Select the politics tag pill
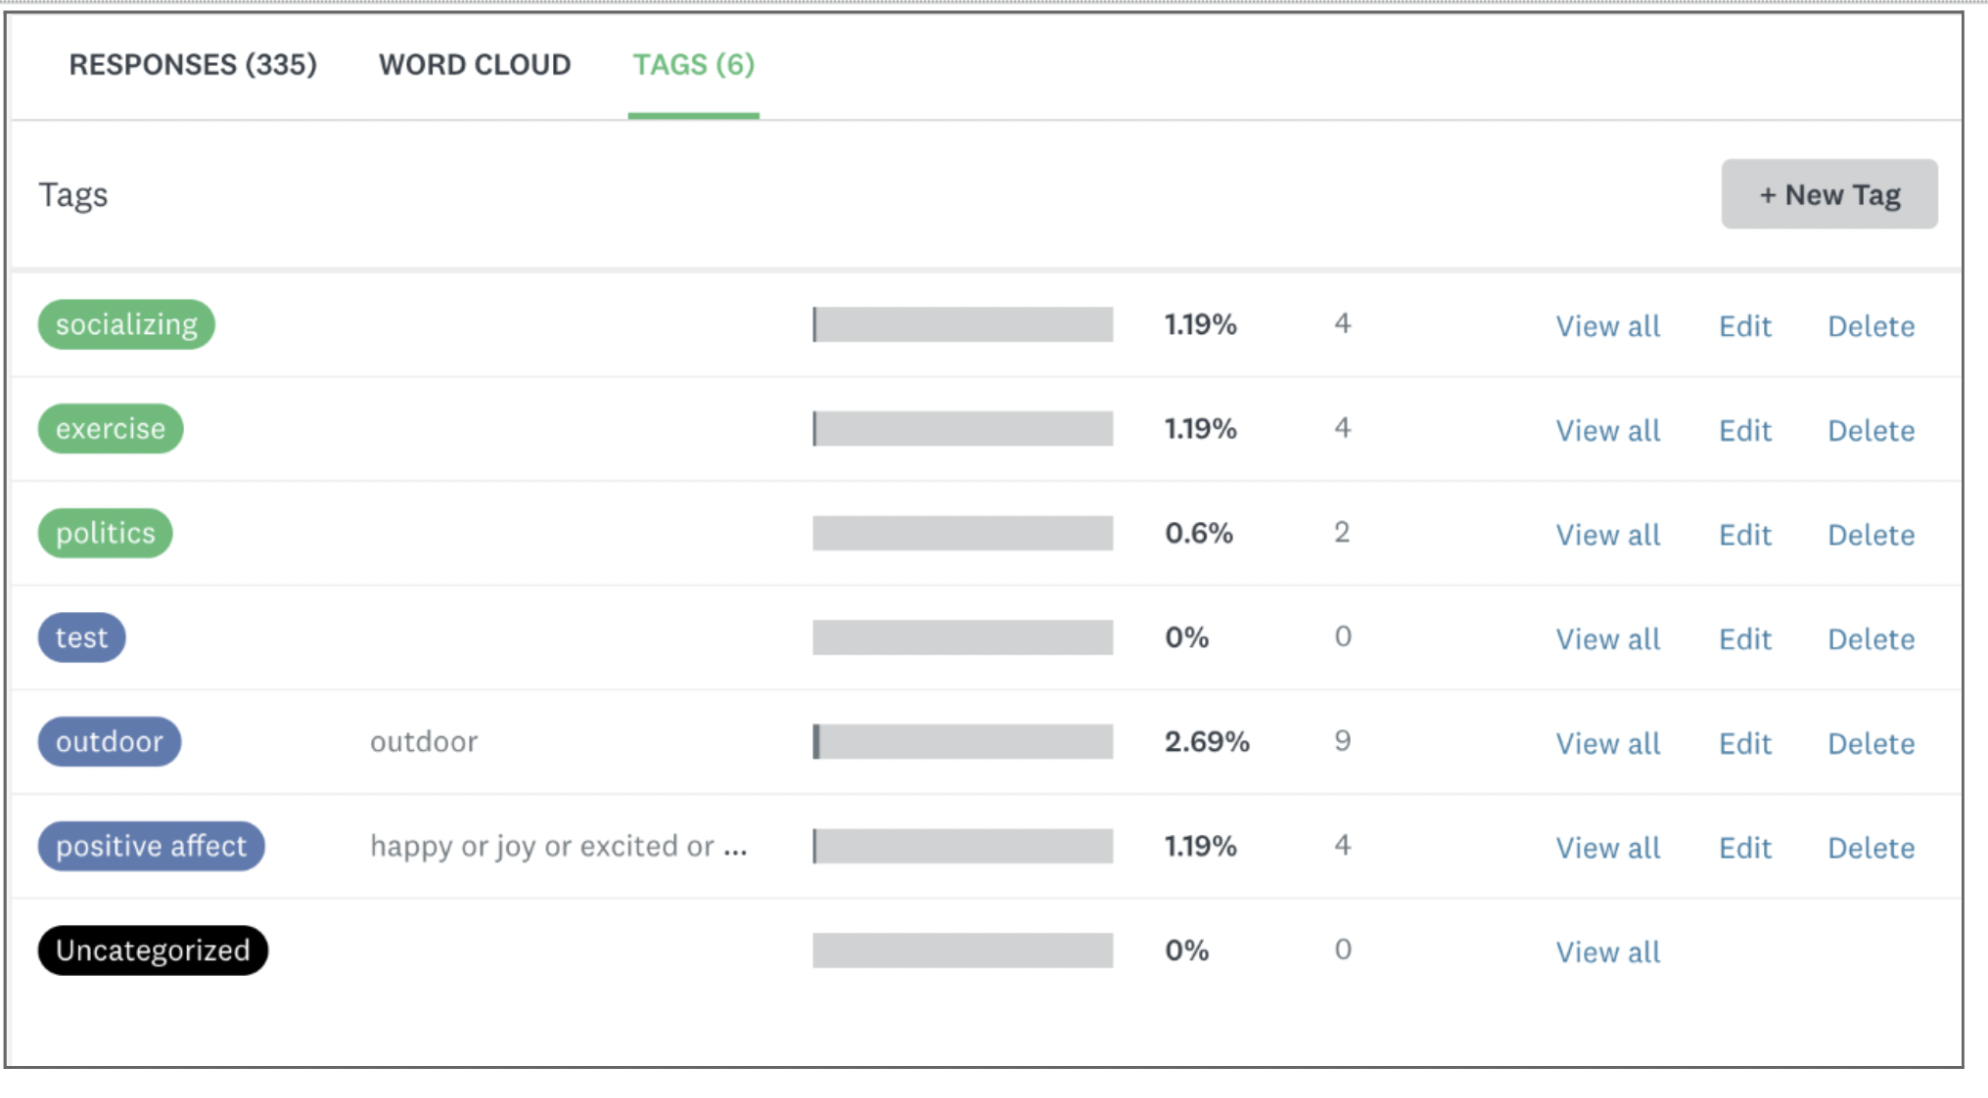The height and width of the screenshot is (1098, 1988). pos(104,533)
